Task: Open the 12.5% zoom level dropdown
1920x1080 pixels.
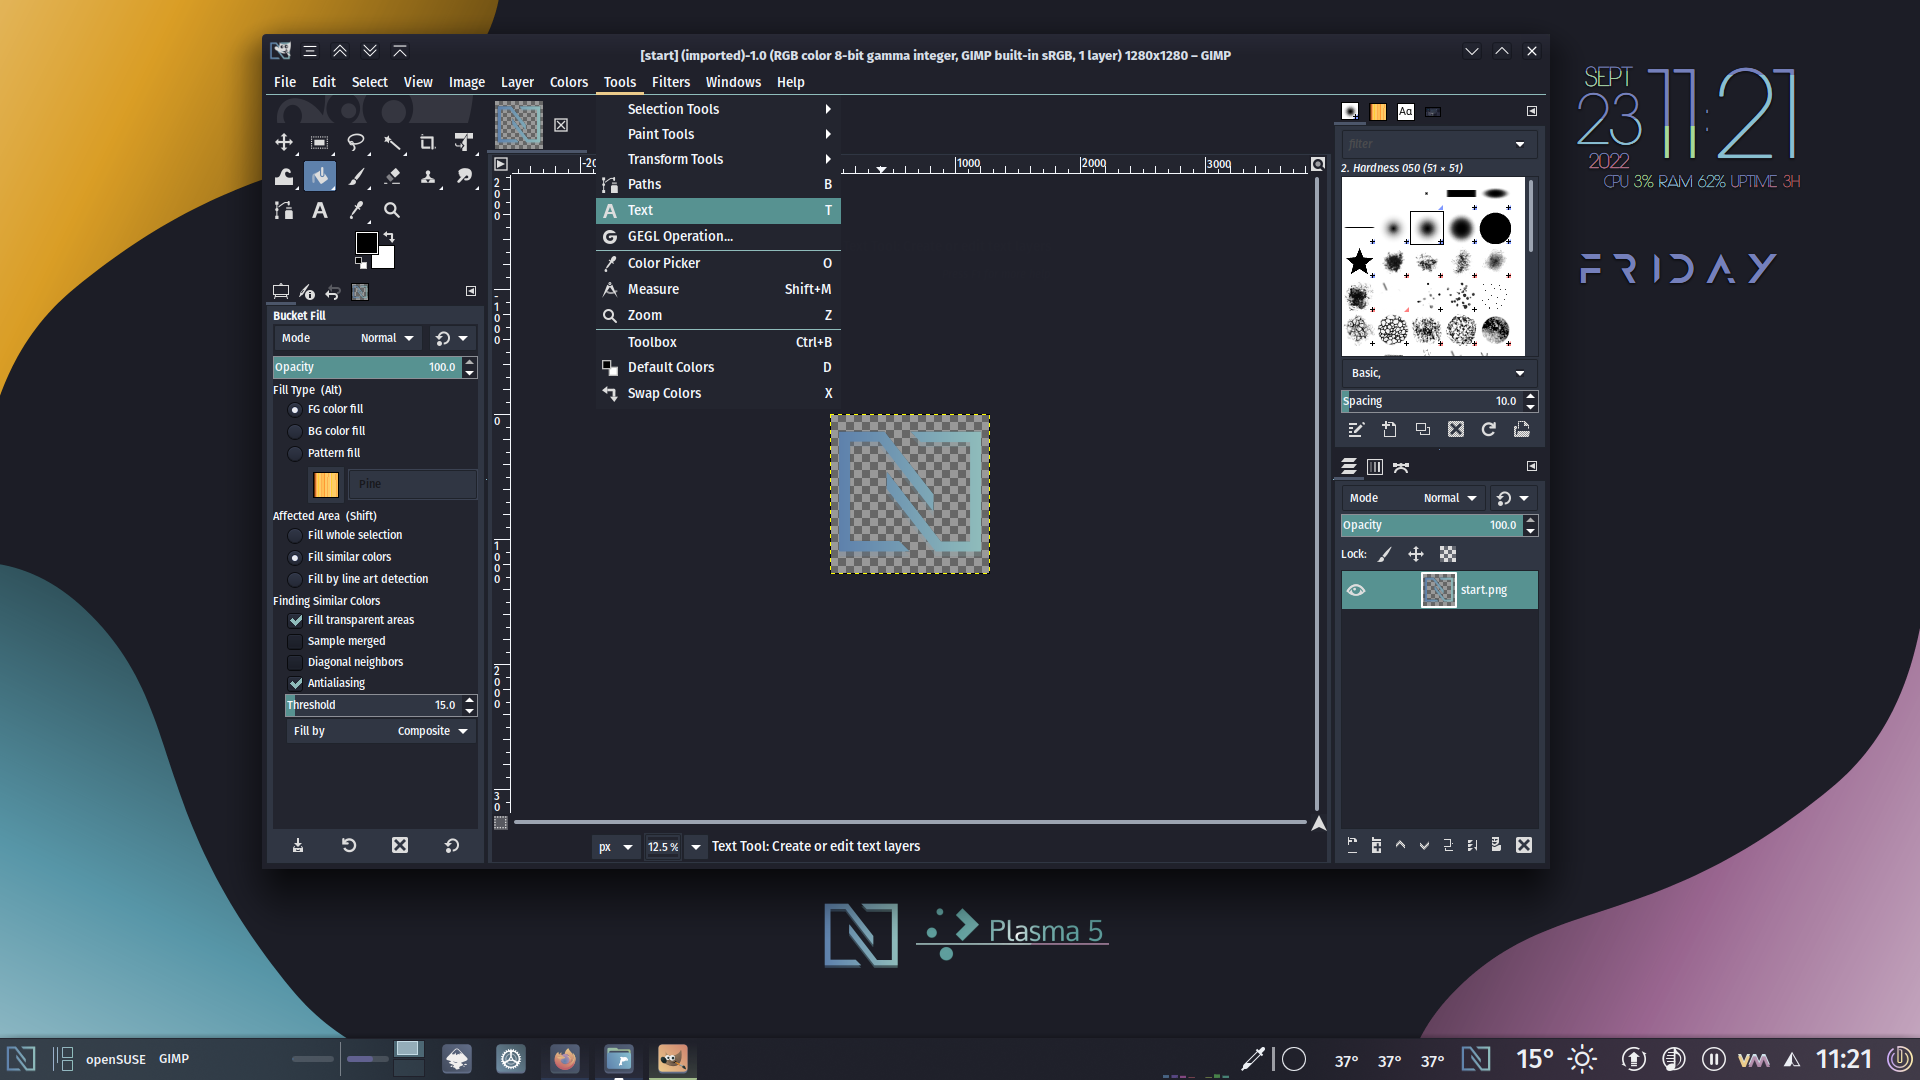Action: tap(696, 847)
